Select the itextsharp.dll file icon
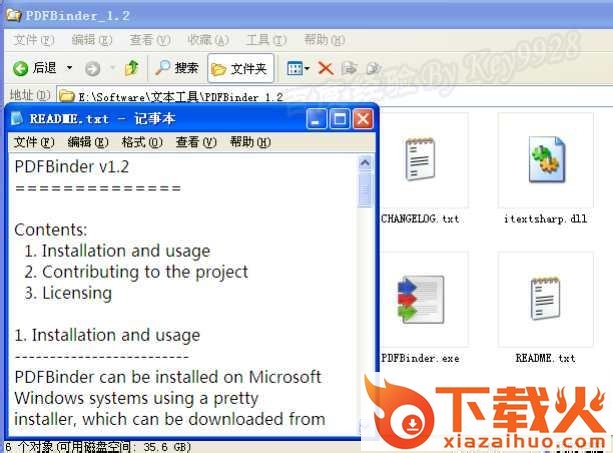This screenshot has width=613, height=453. pyautogui.click(x=547, y=159)
